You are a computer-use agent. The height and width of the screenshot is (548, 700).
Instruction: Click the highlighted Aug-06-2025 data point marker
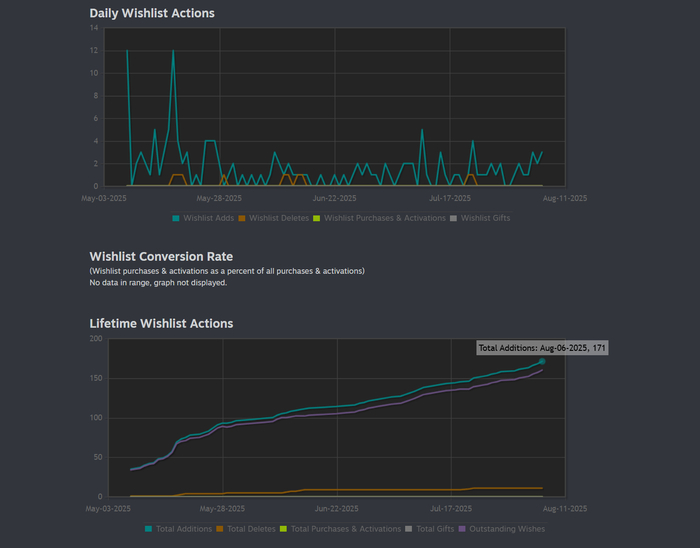tap(542, 361)
